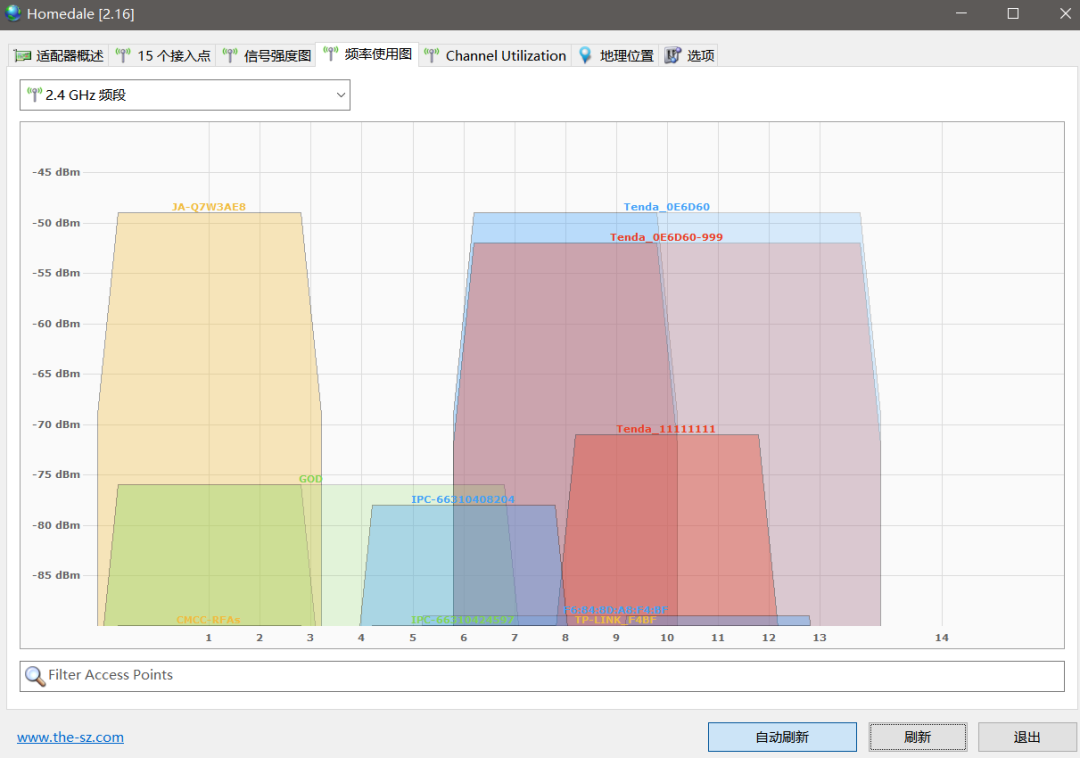Screen dimensions: 1080x758
Task: Click channel 14 on the axis
Action: coord(942,638)
